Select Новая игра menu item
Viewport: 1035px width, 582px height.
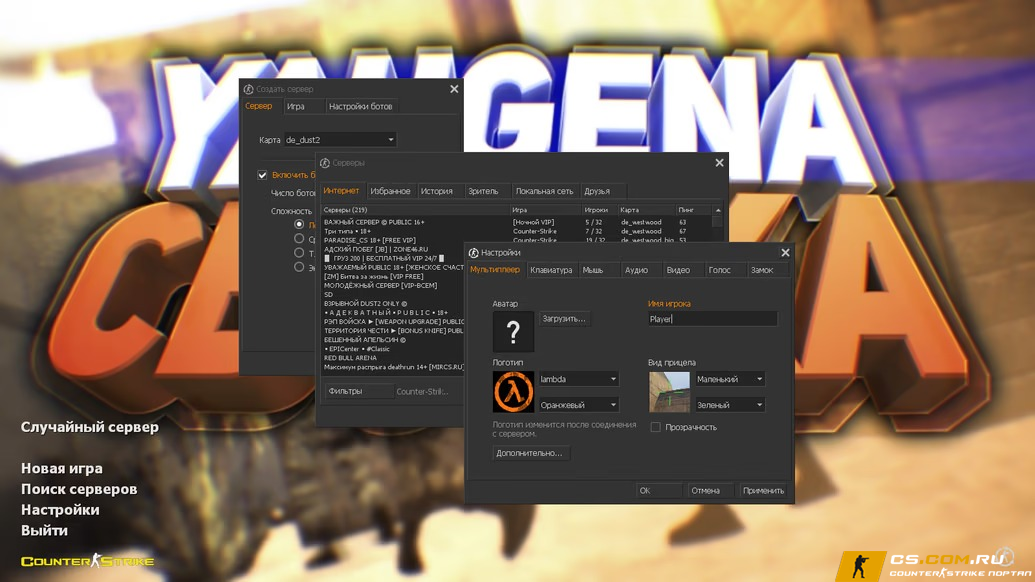tap(62, 468)
